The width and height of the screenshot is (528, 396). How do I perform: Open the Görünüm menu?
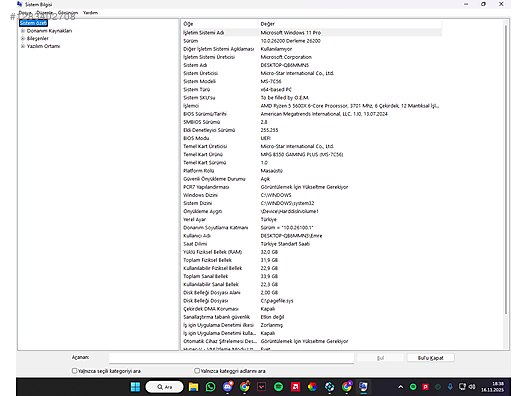pos(68,12)
